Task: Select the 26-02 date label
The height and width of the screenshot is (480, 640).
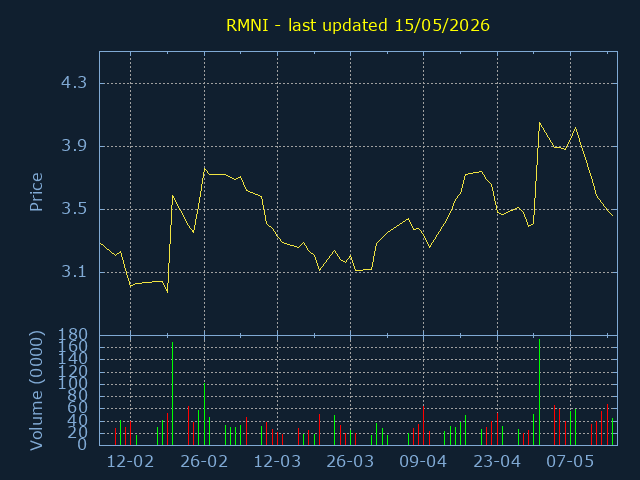Action: coord(204,462)
